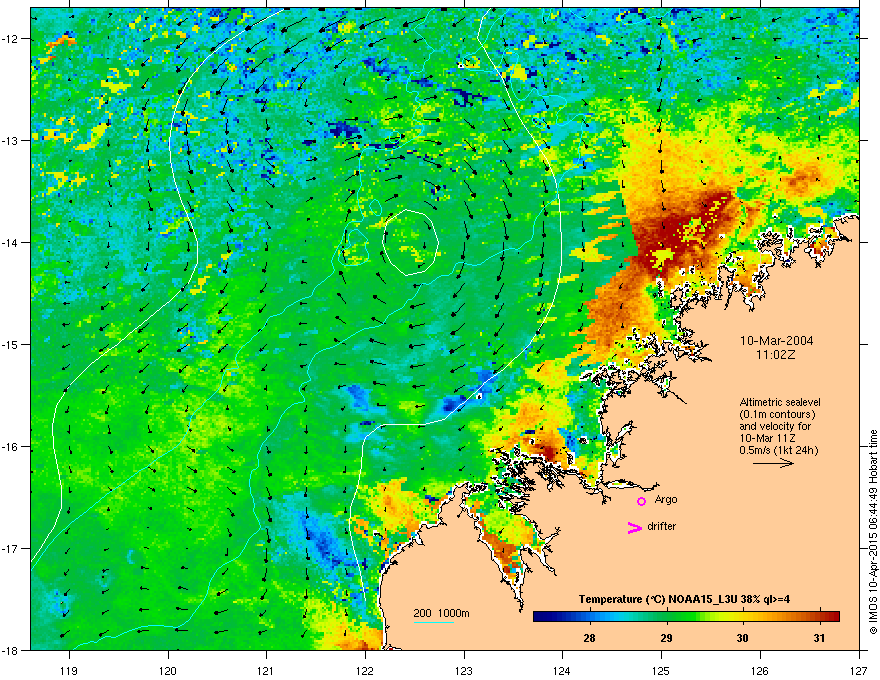Viewport: 880px width, 680px height.
Task: Click the 'drifter' legend label
Action: [x=662, y=526]
